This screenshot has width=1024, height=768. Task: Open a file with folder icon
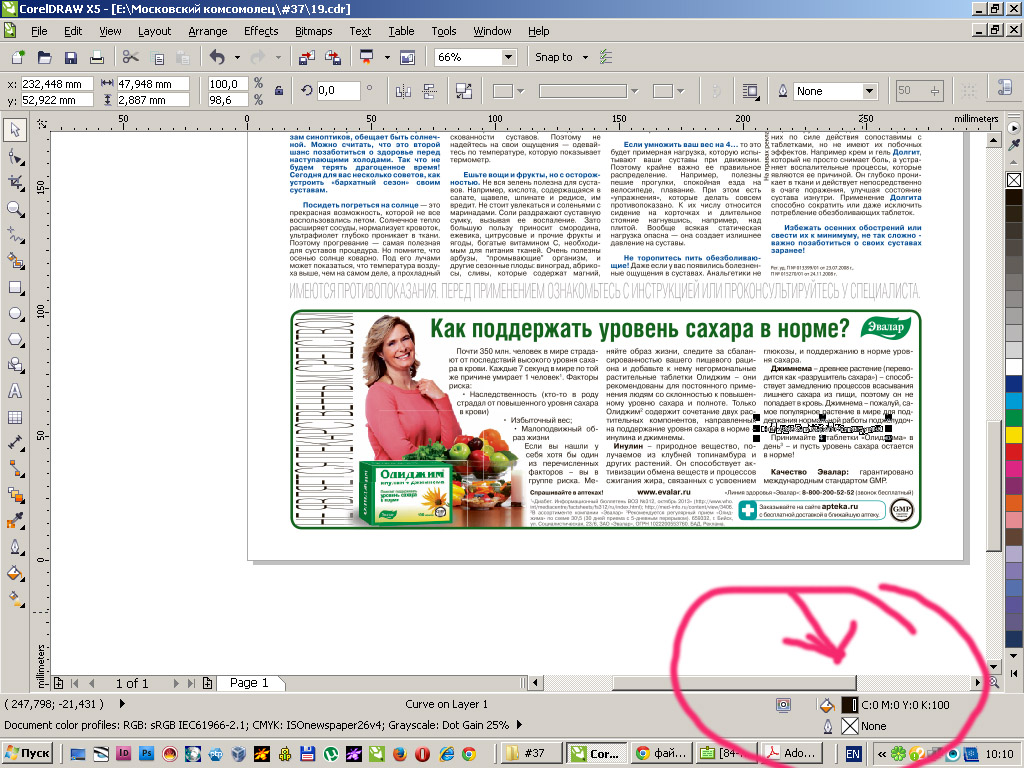44,57
